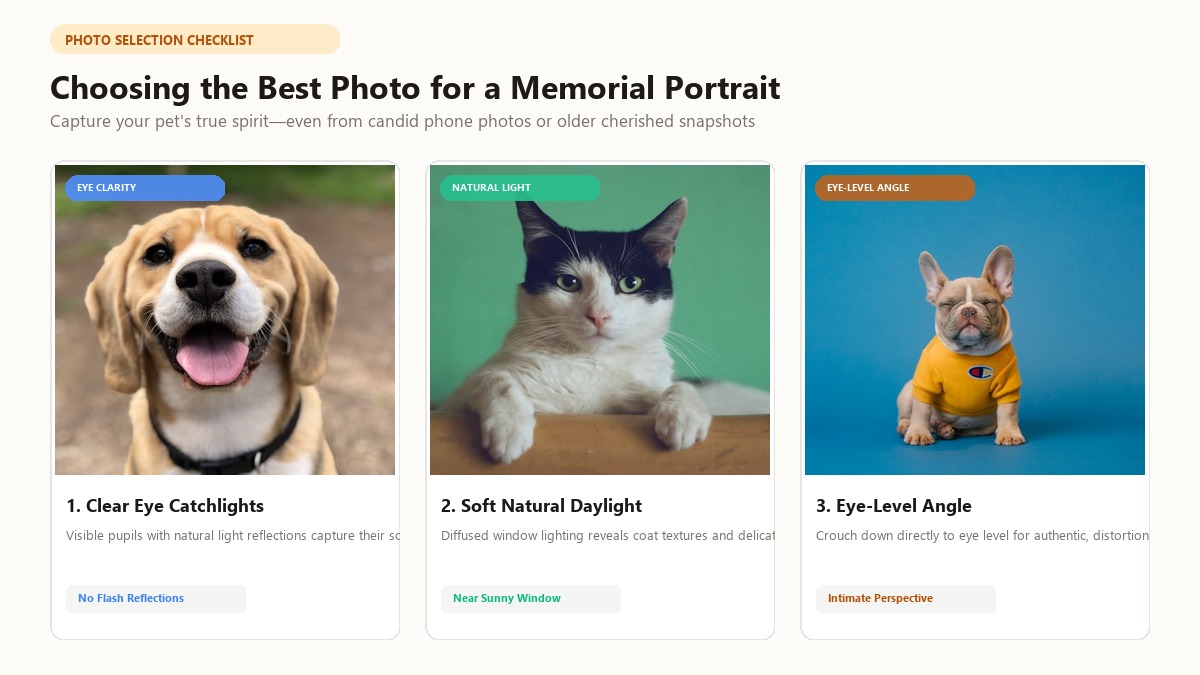This screenshot has height=675, width=1200.
Task: Click the crouch down description text
Action: click(x=982, y=536)
